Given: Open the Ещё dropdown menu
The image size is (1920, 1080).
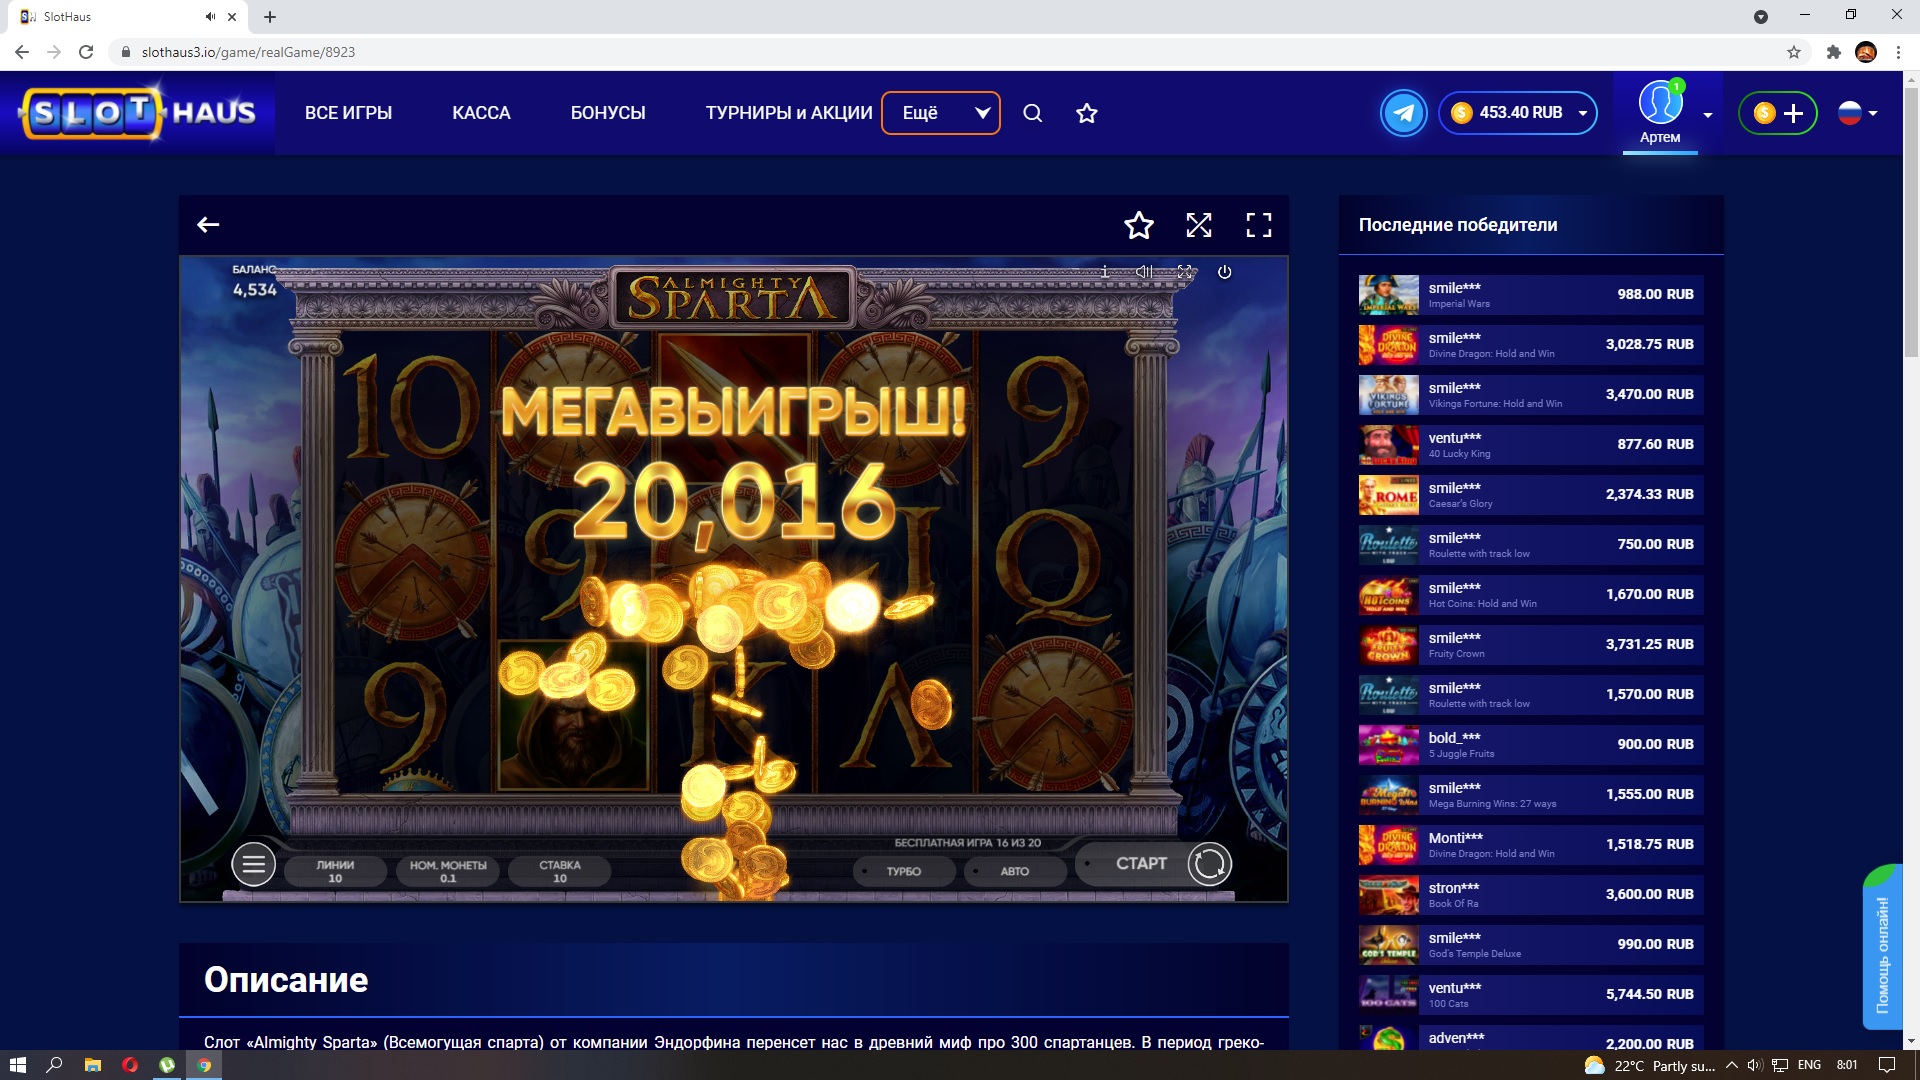Looking at the screenshot, I should tap(939, 113).
